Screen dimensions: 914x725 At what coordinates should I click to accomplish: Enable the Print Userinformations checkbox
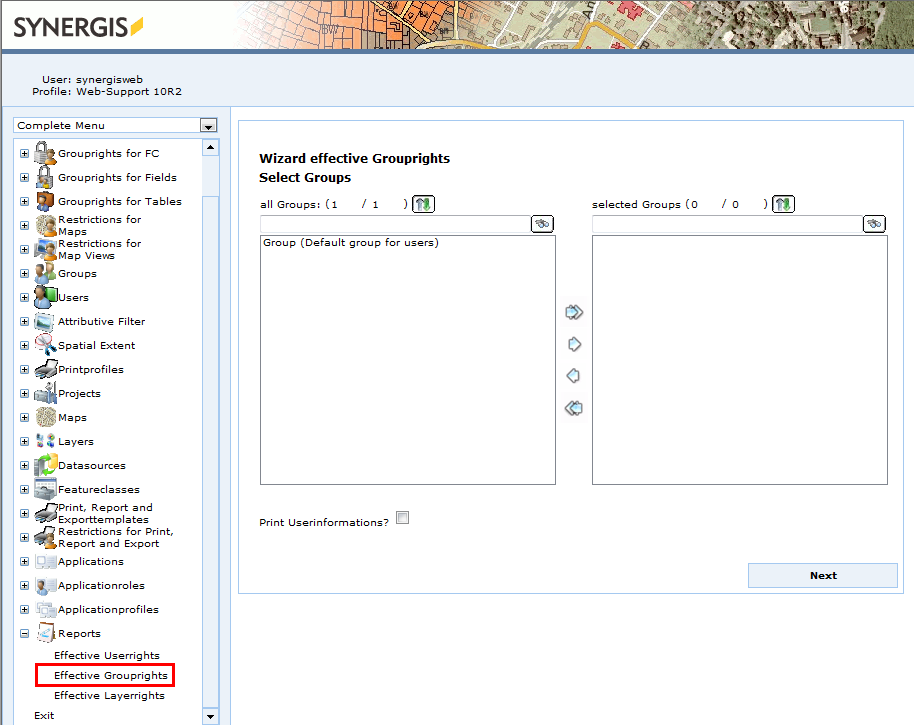(x=402, y=517)
